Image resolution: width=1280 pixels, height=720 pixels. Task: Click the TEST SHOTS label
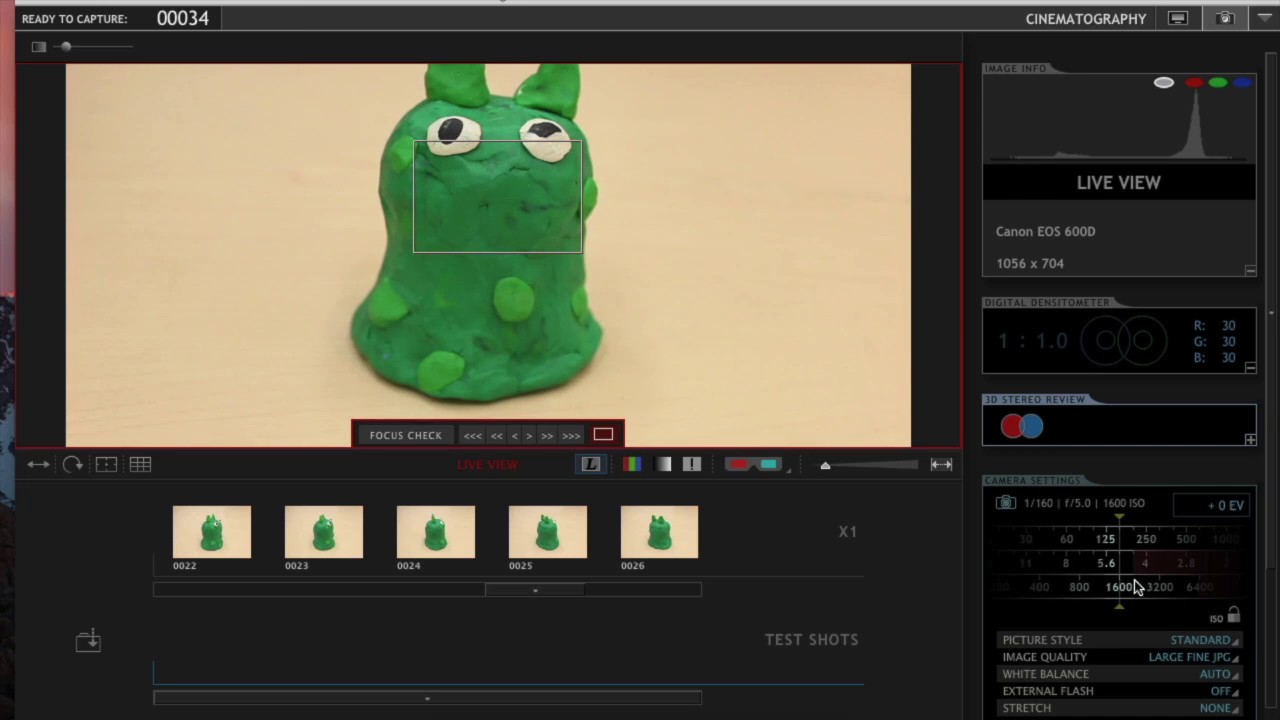[811, 640]
